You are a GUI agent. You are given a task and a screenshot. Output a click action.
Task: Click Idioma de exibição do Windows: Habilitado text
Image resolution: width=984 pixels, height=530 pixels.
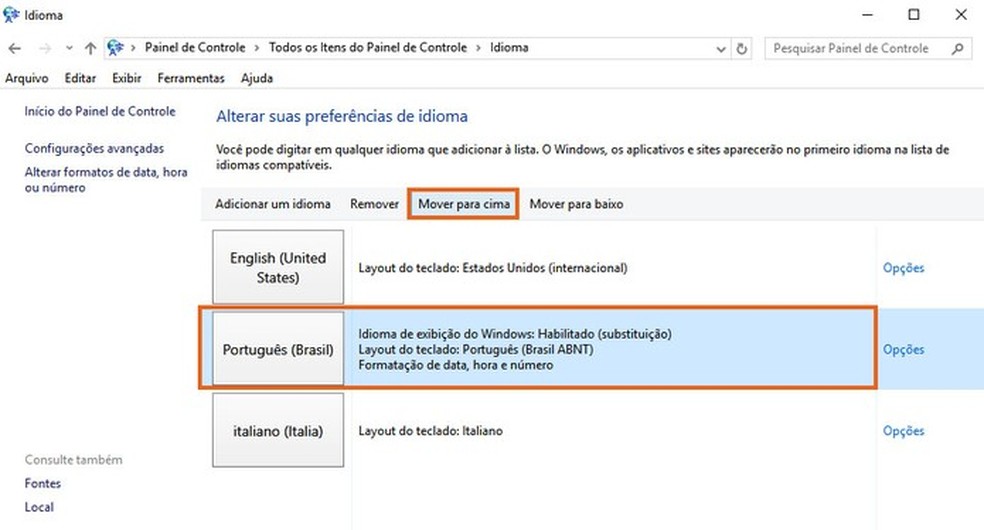515,334
